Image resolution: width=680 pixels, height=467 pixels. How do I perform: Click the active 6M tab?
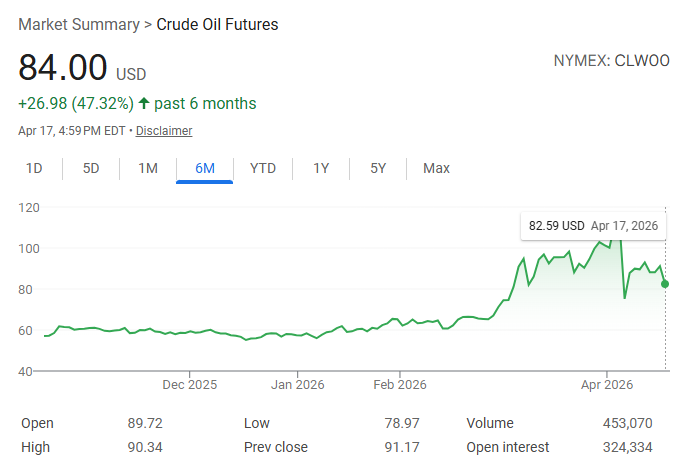[205, 168]
